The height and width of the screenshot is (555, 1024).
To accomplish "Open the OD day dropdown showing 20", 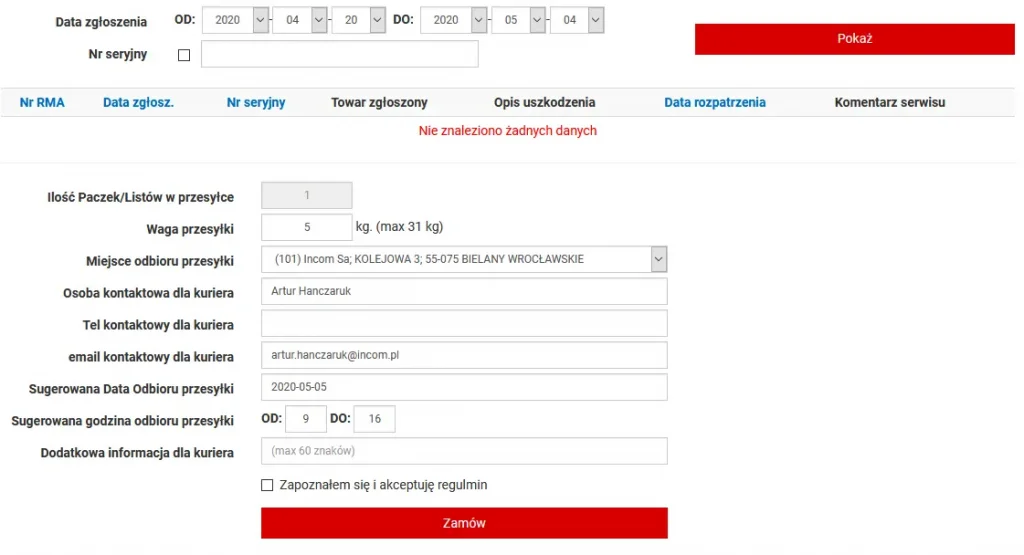I will (x=358, y=20).
